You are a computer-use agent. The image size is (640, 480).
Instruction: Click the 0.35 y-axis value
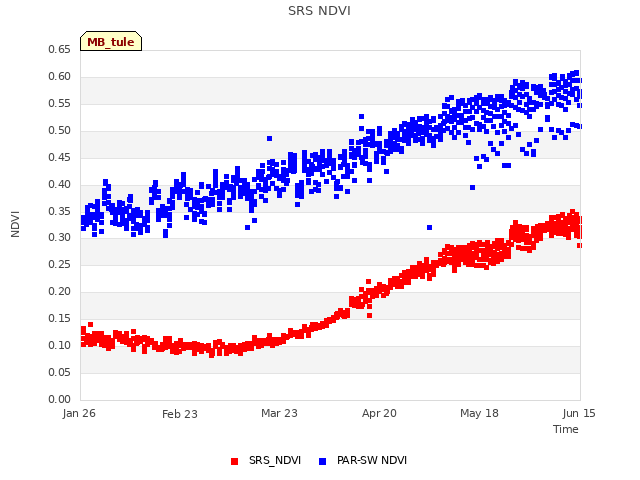click(x=59, y=211)
